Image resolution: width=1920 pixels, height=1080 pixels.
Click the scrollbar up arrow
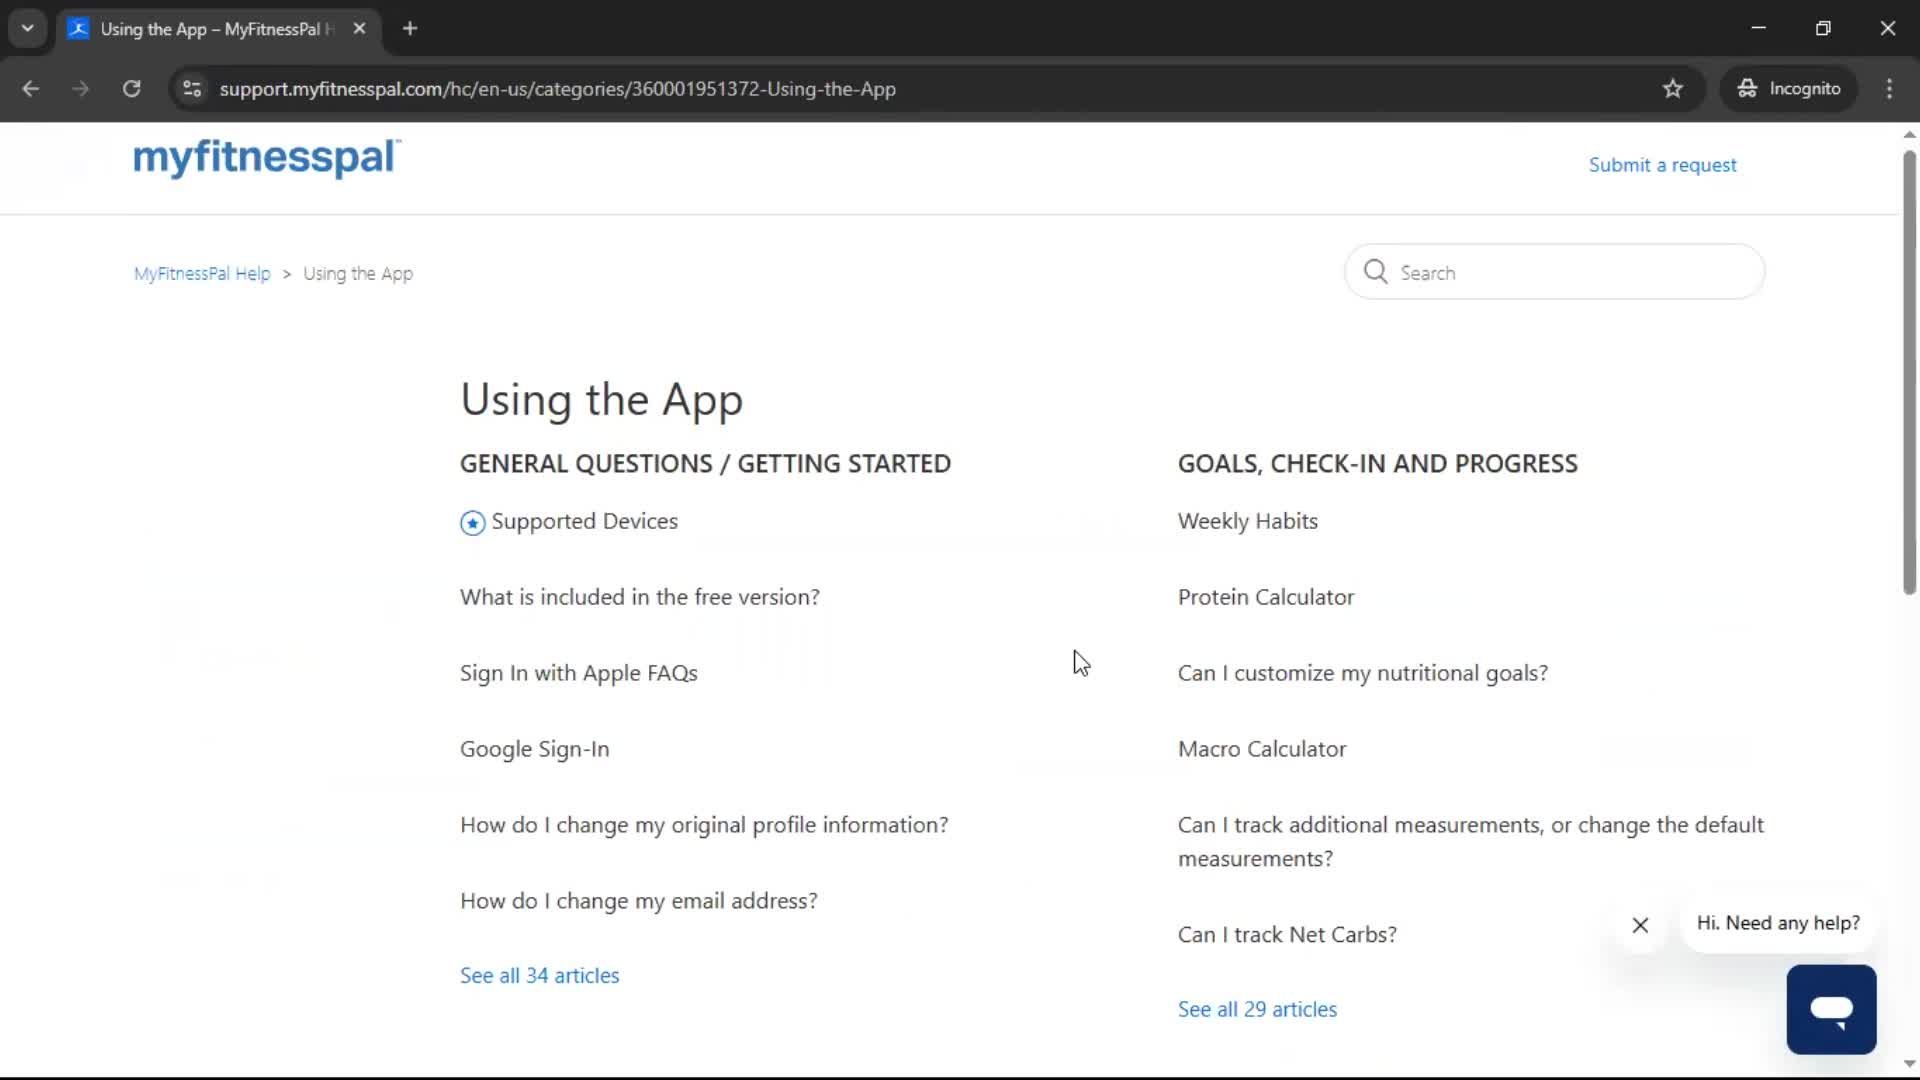[x=1909, y=134]
